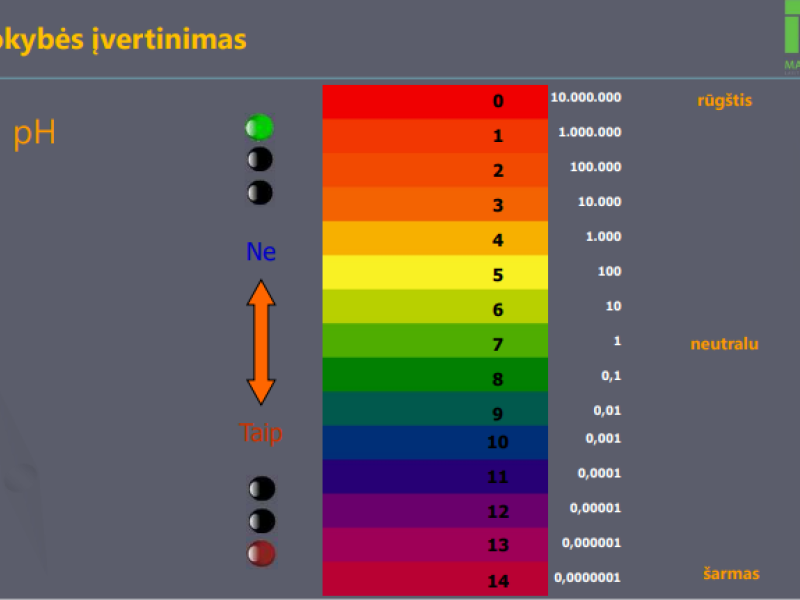Click the large "pH" label
The image size is (800, 600).
pos(34,134)
